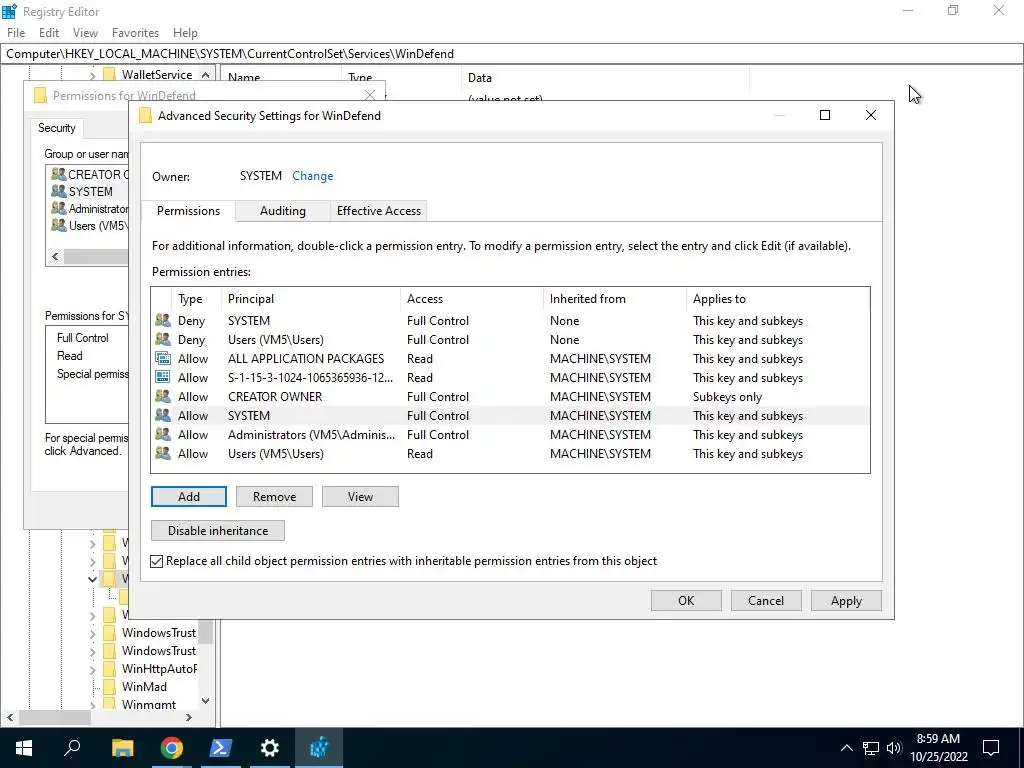Click the Deny Users entry's group icon
The width and height of the screenshot is (1024, 768).
163,340
